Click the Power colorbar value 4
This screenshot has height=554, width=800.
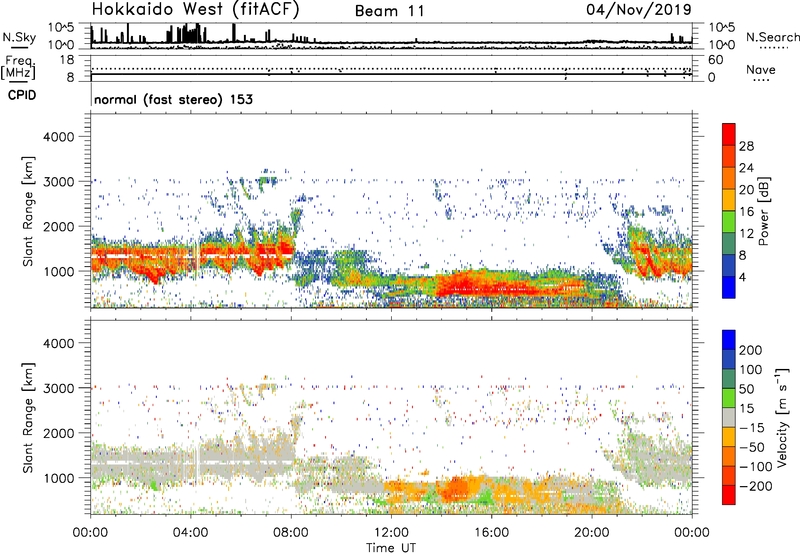[x=742, y=277]
